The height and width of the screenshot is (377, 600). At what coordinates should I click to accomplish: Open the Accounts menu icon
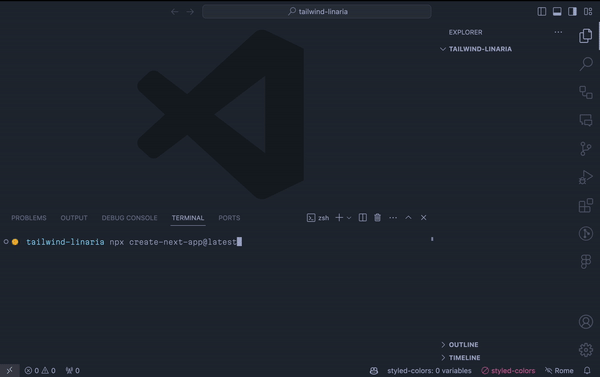585,322
